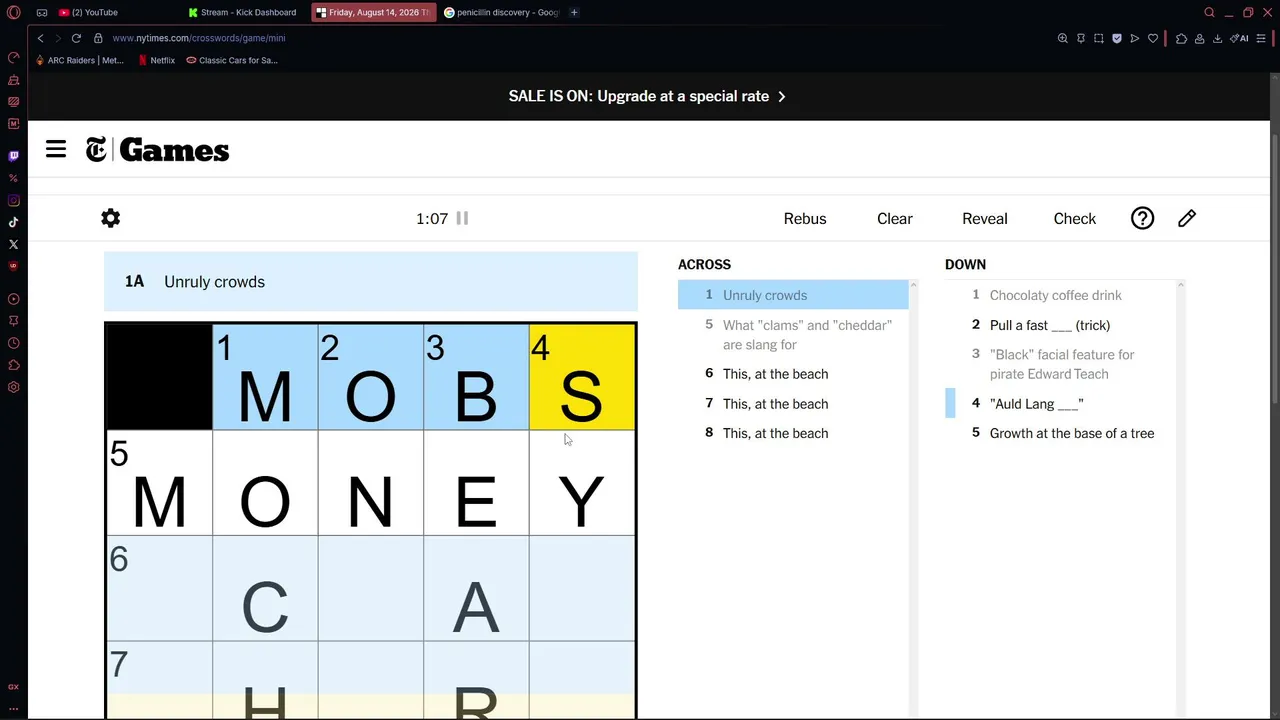Go back to previous page
The width and height of the screenshot is (1280, 720).
(x=40, y=38)
